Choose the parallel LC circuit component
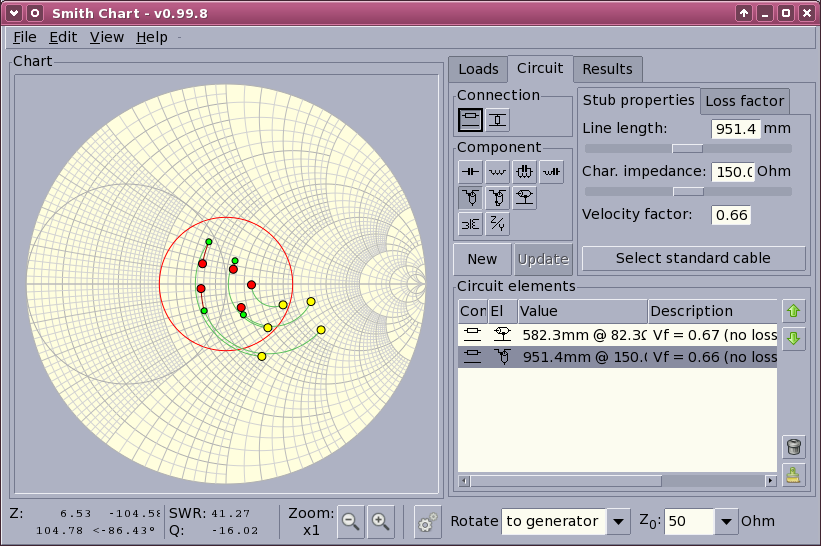821x546 pixels. [x=525, y=172]
